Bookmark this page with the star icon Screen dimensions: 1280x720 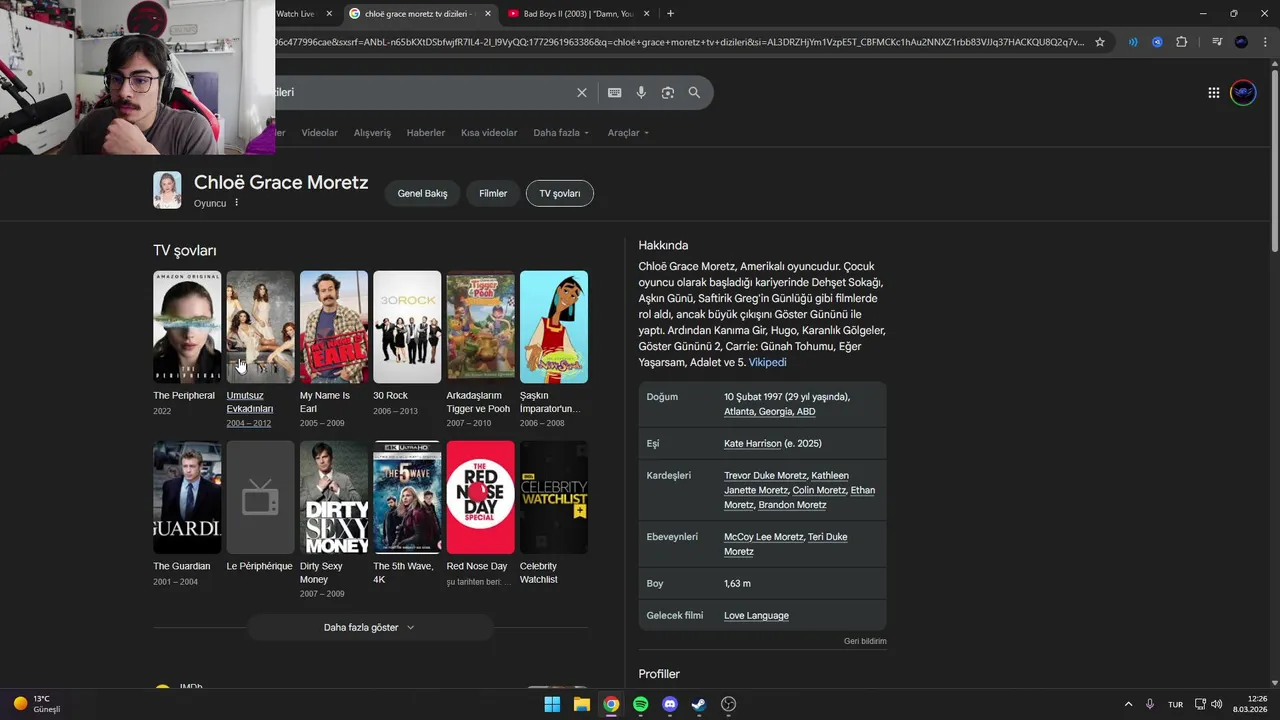tap(1100, 42)
